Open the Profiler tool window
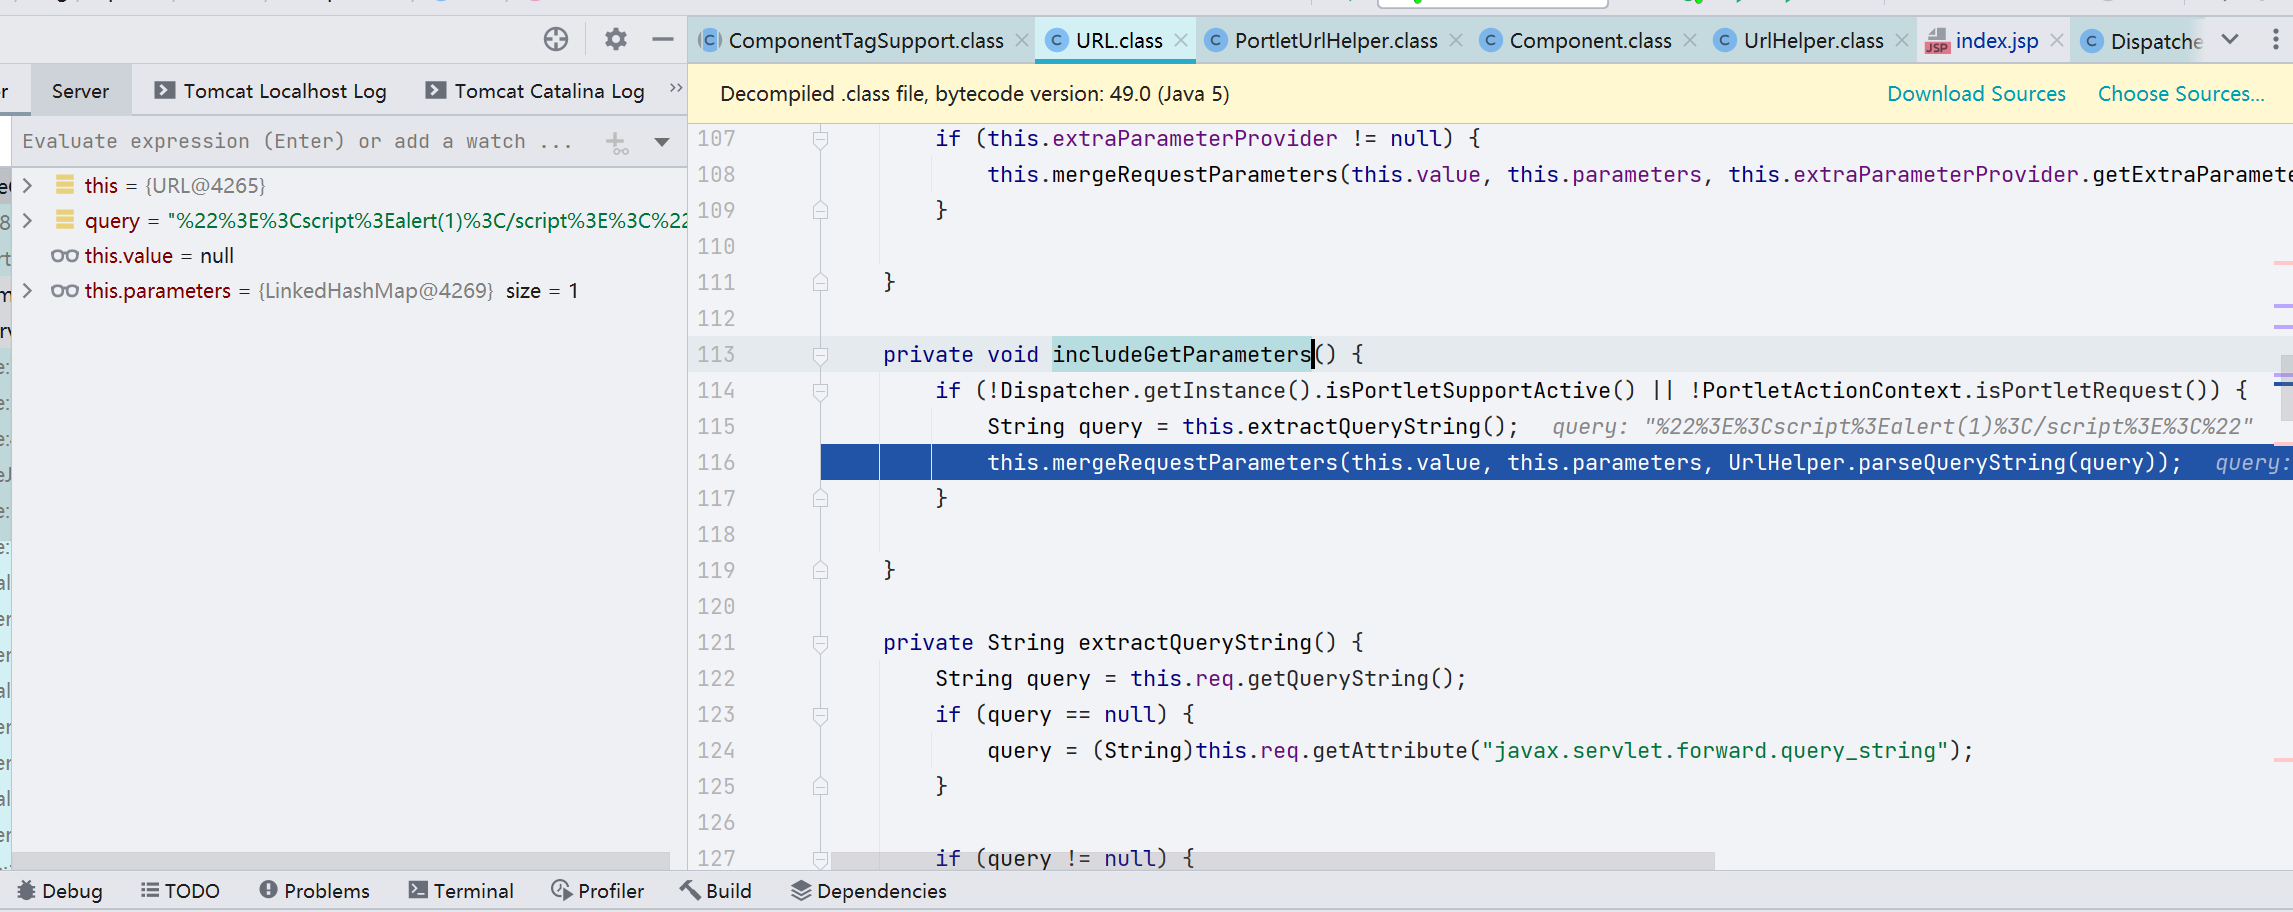The image size is (2293, 912). click(598, 890)
